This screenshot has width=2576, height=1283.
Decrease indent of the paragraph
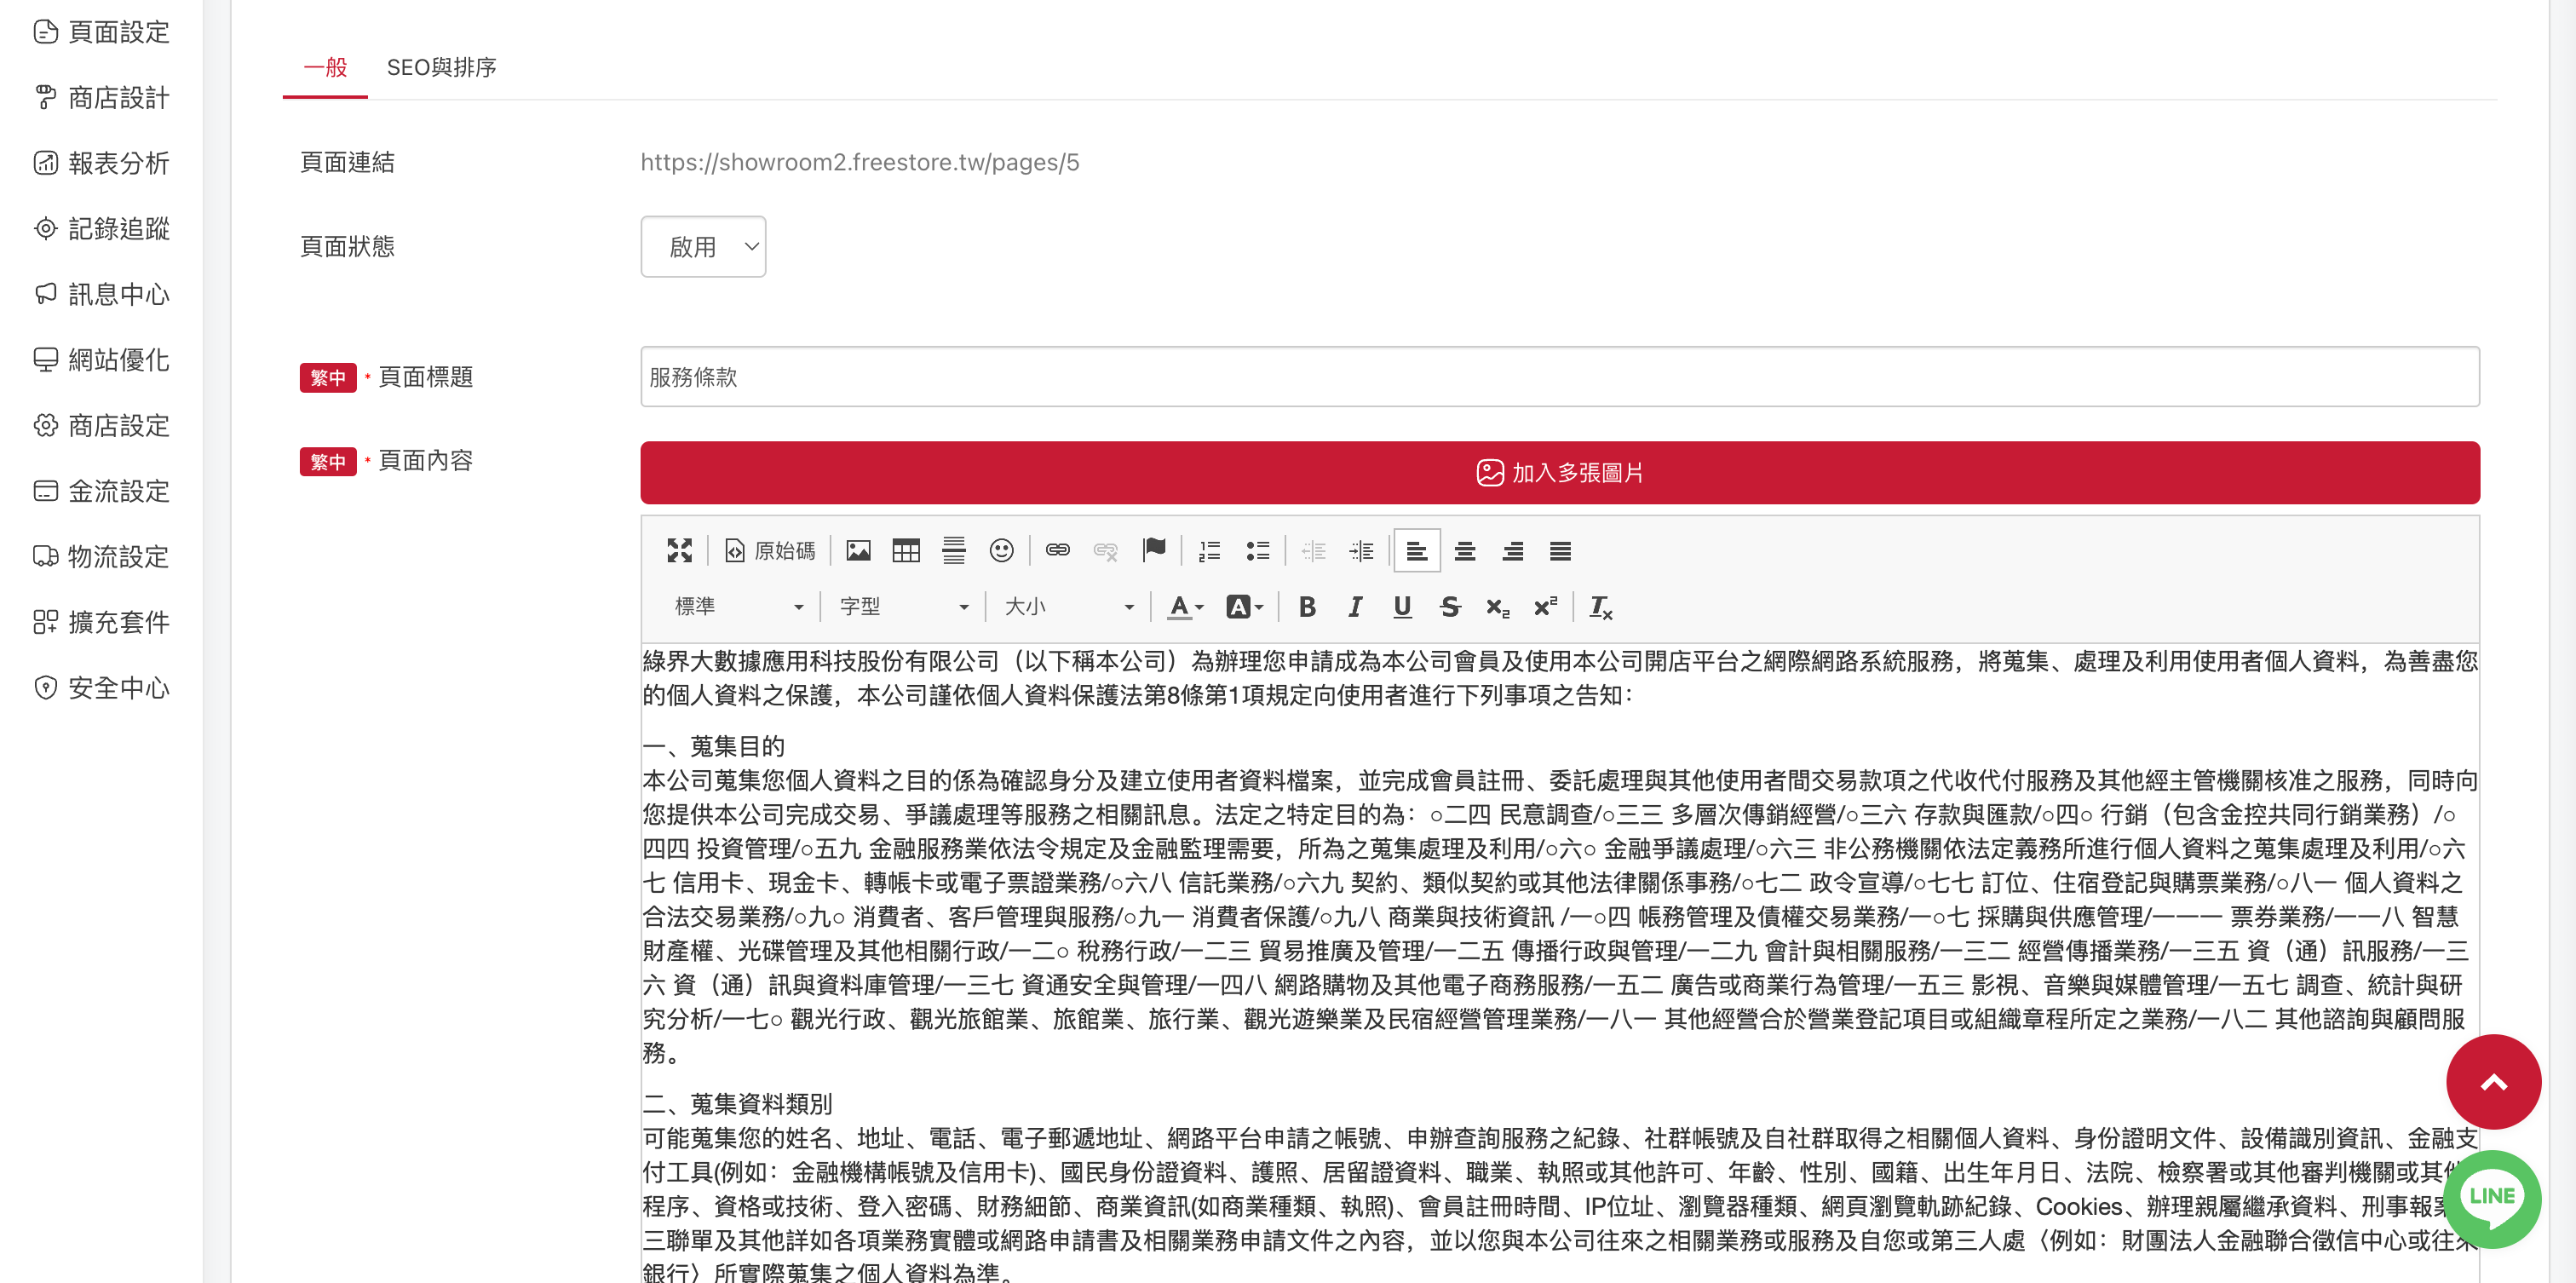coord(1313,550)
